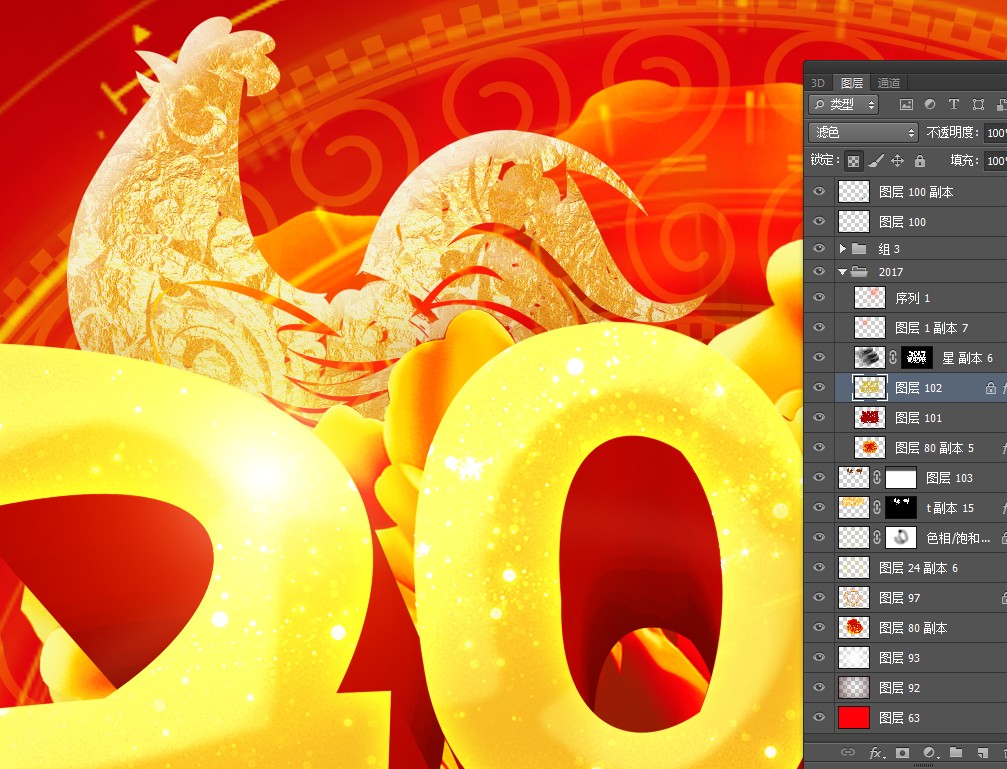Hide the 图层 102 layer
Screen dimensions: 1007x769
819,387
